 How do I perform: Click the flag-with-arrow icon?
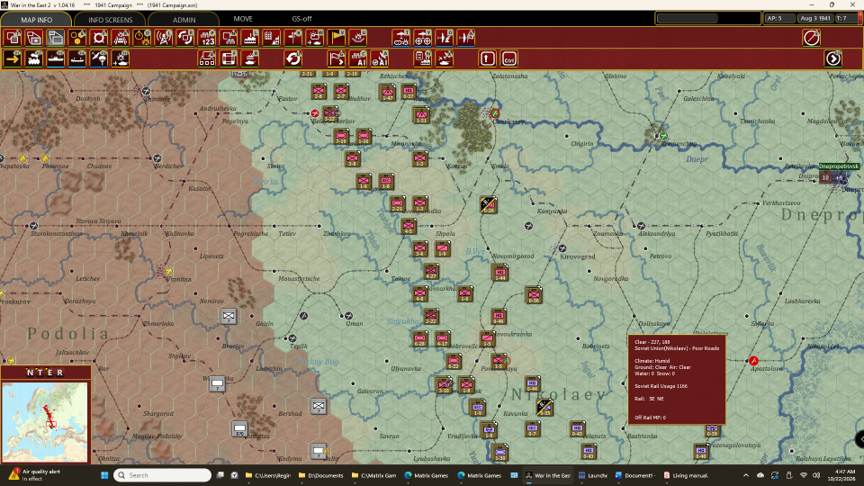(336, 58)
